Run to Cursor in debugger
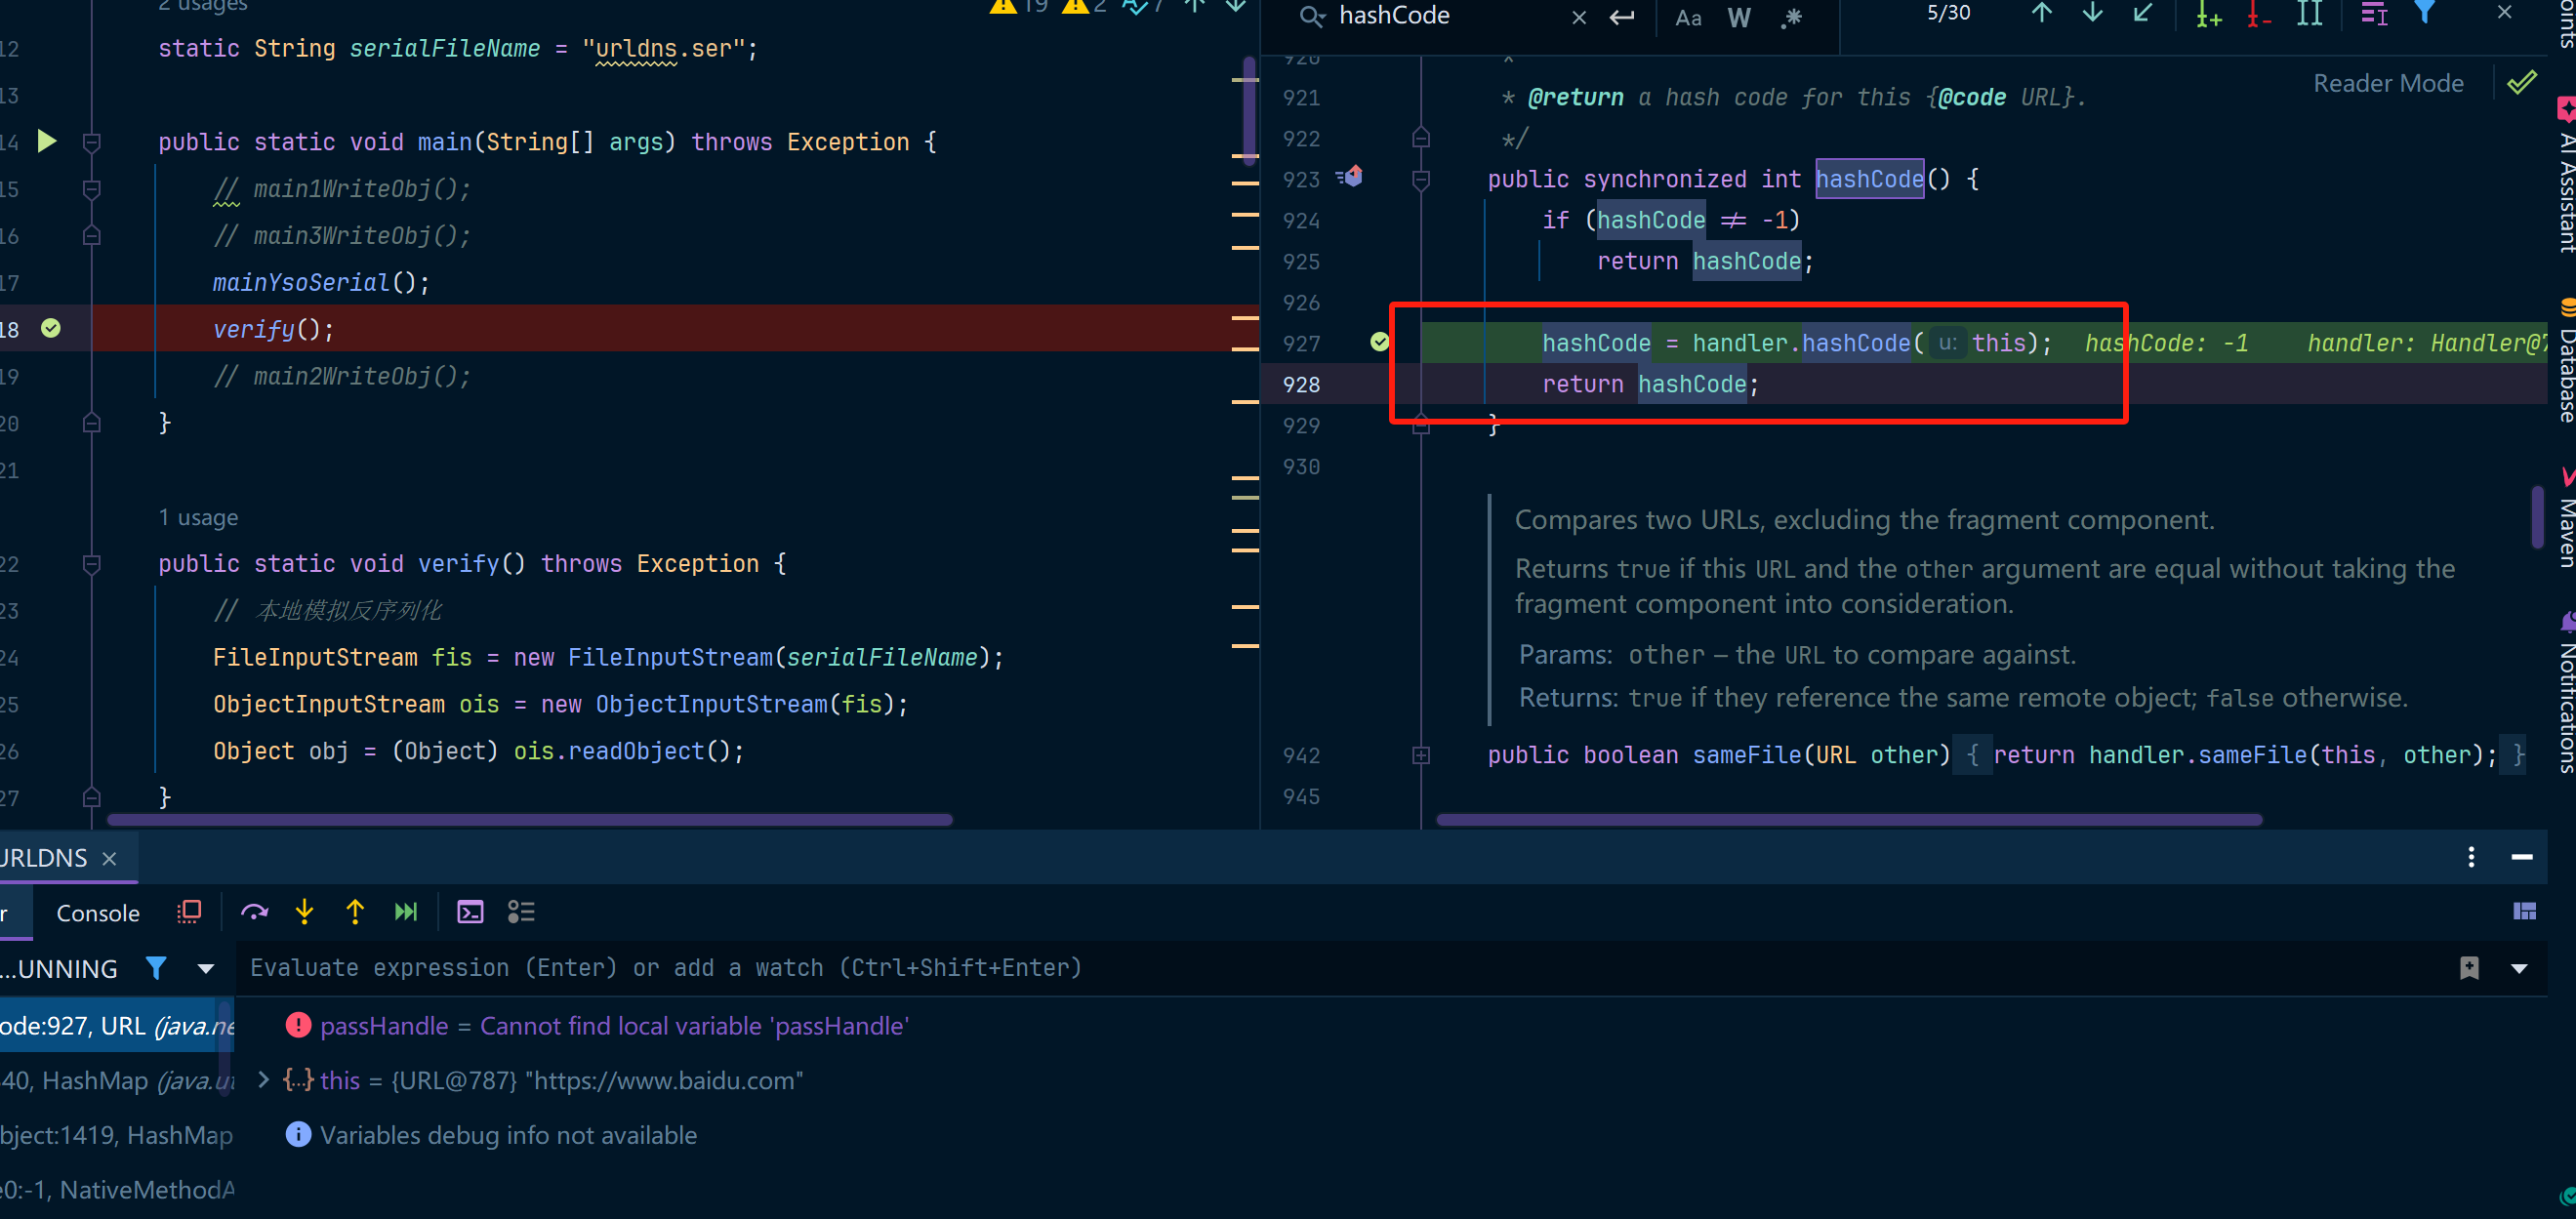 [x=405, y=912]
